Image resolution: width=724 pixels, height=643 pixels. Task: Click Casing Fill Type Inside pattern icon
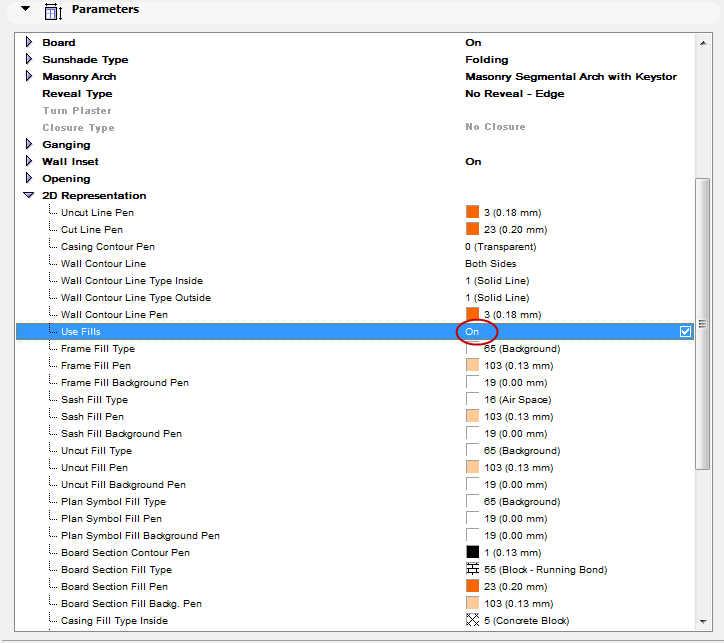click(x=473, y=621)
